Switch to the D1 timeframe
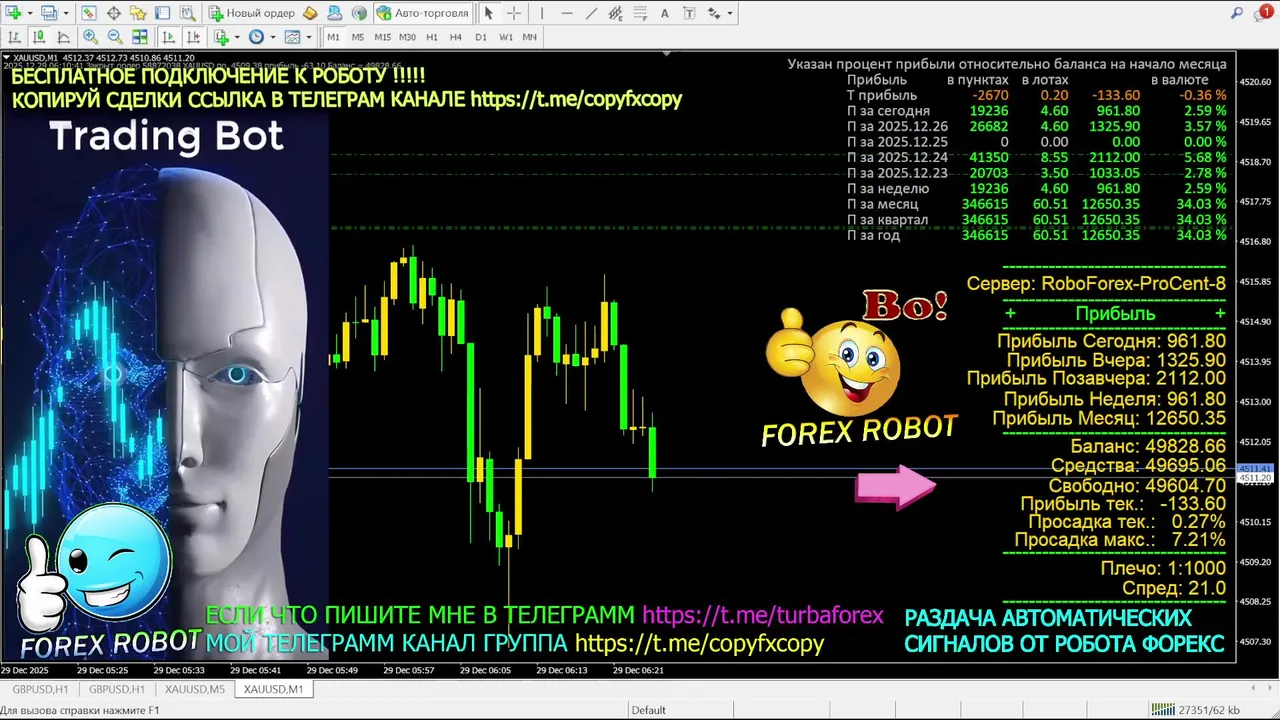 pyautogui.click(x=481, y=37)
